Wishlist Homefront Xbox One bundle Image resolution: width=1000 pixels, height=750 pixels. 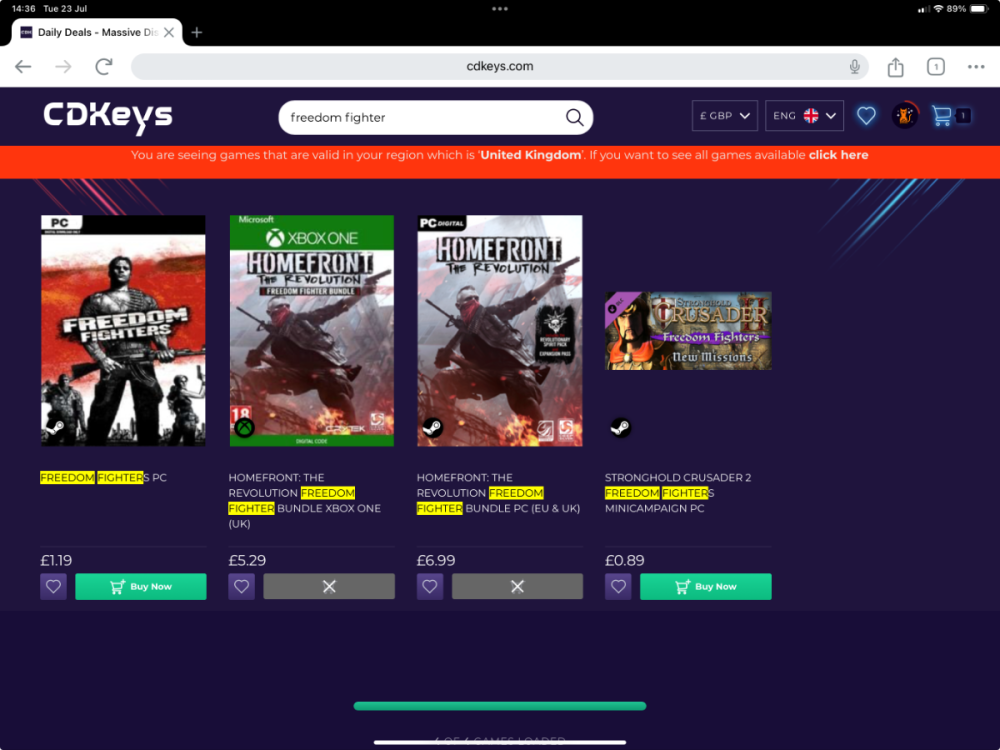(x=241, y=587)
